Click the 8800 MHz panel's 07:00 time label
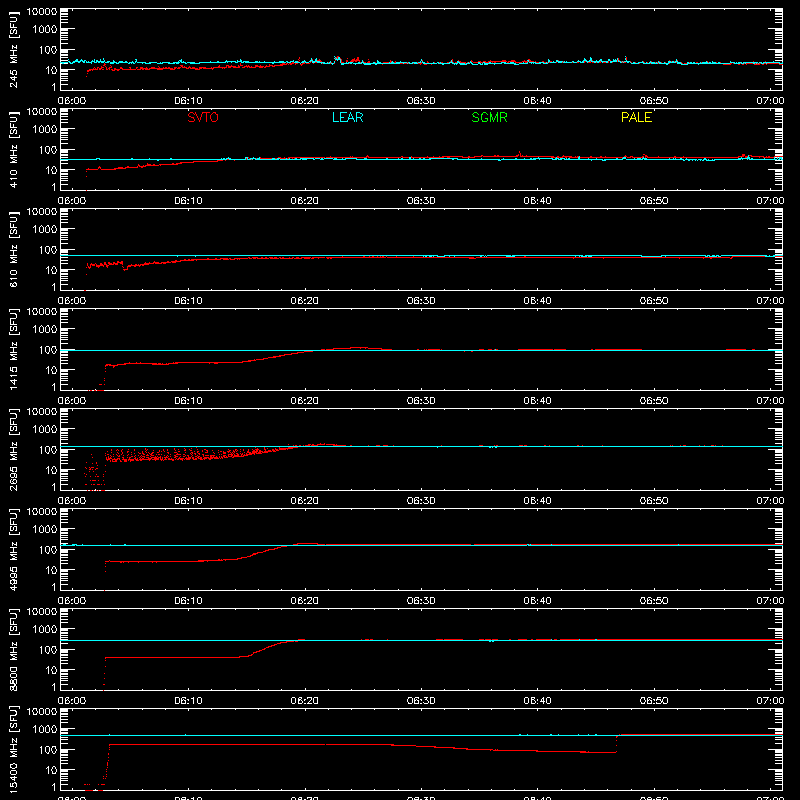Screen dimensions: 800x800 coord(770,701)
